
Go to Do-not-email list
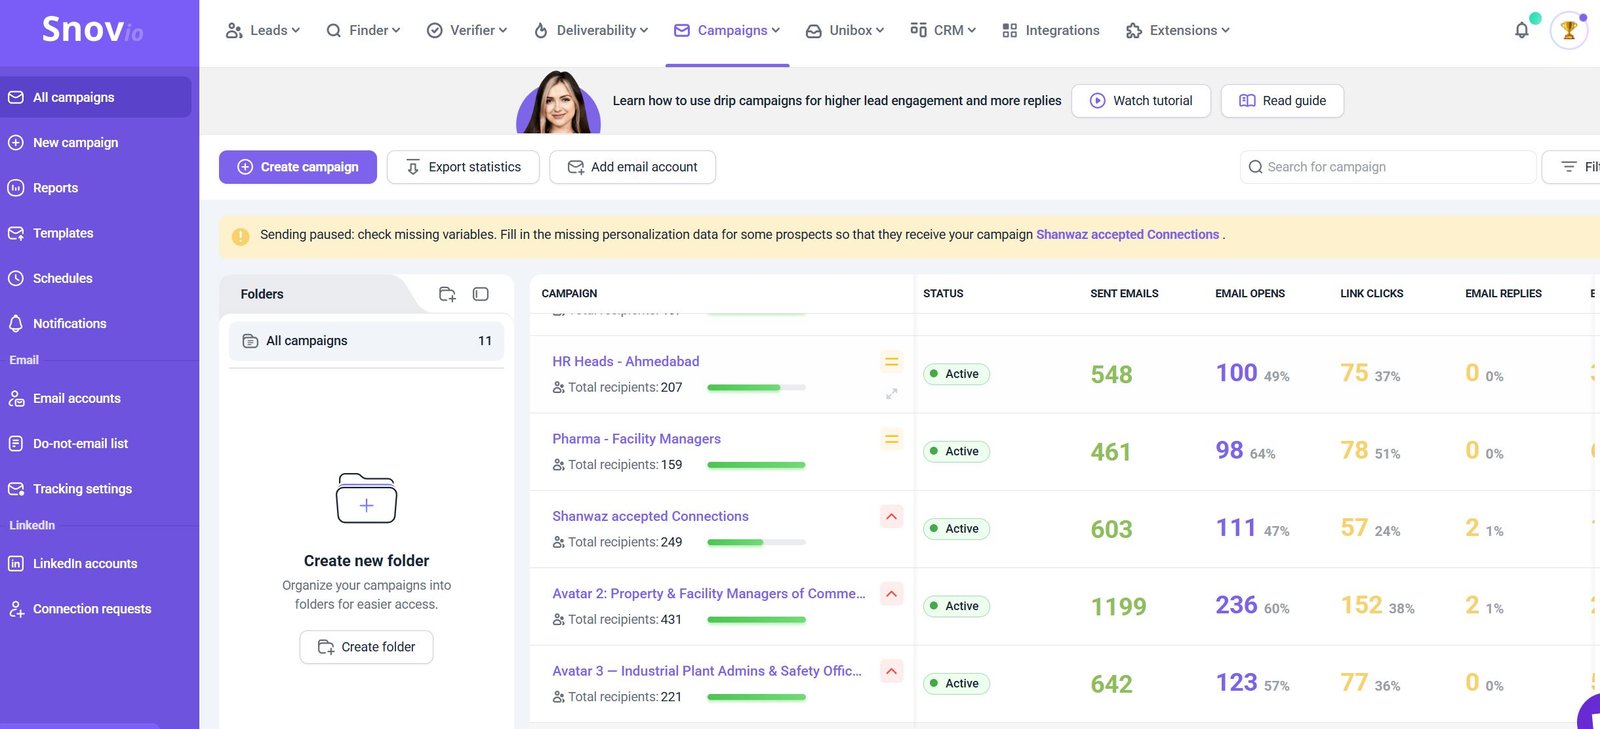pyautogui.click(x=80, y=444)
